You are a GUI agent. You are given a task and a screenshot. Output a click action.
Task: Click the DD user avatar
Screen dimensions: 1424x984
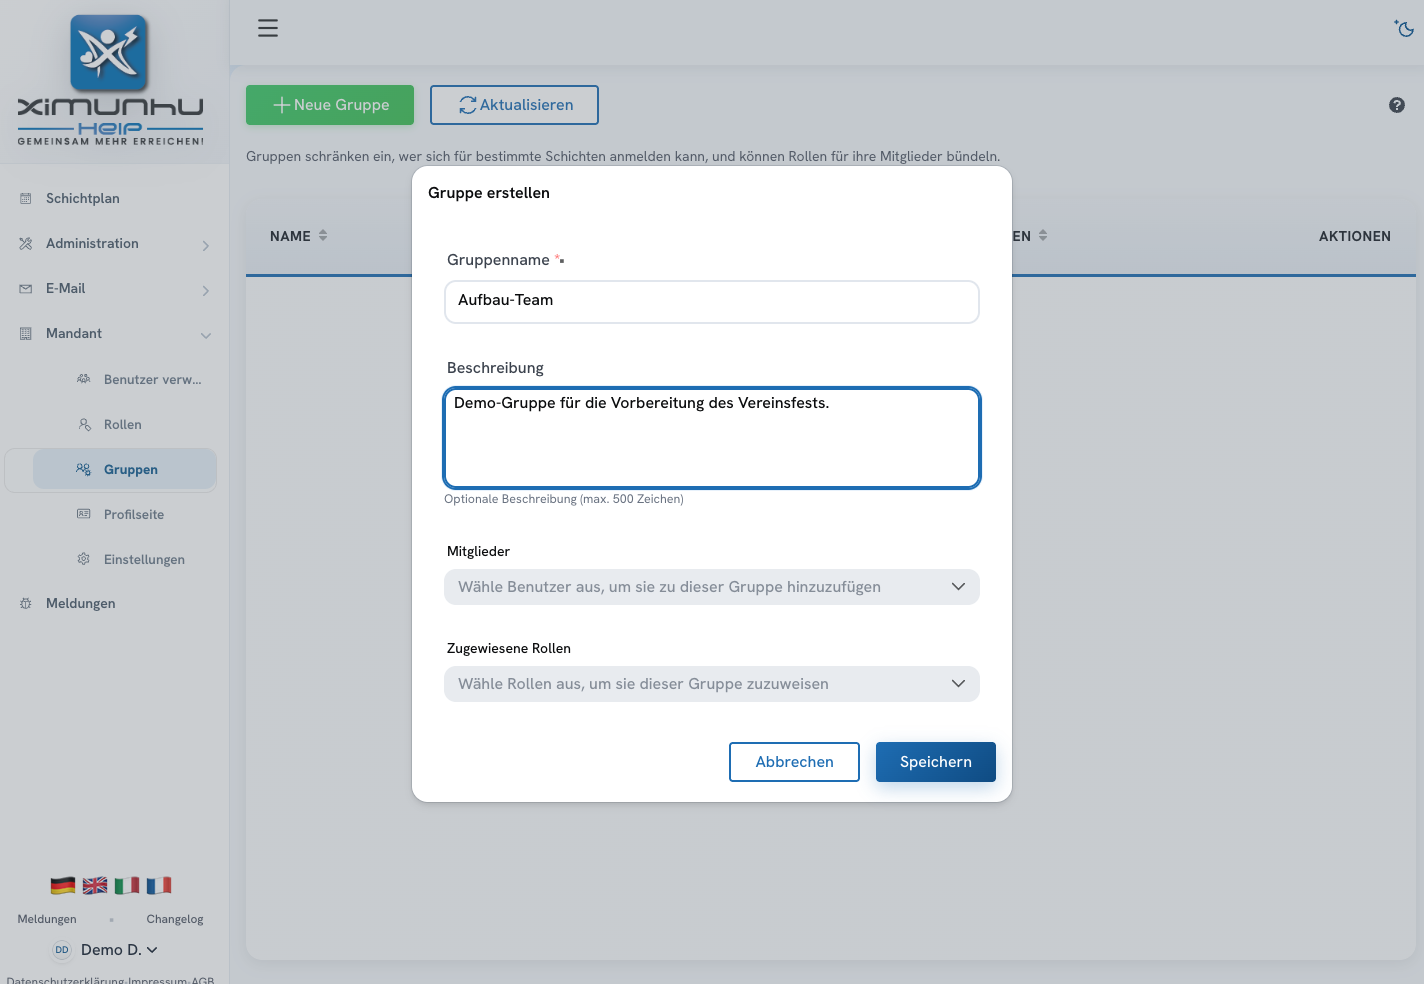(x=62, y=950)
